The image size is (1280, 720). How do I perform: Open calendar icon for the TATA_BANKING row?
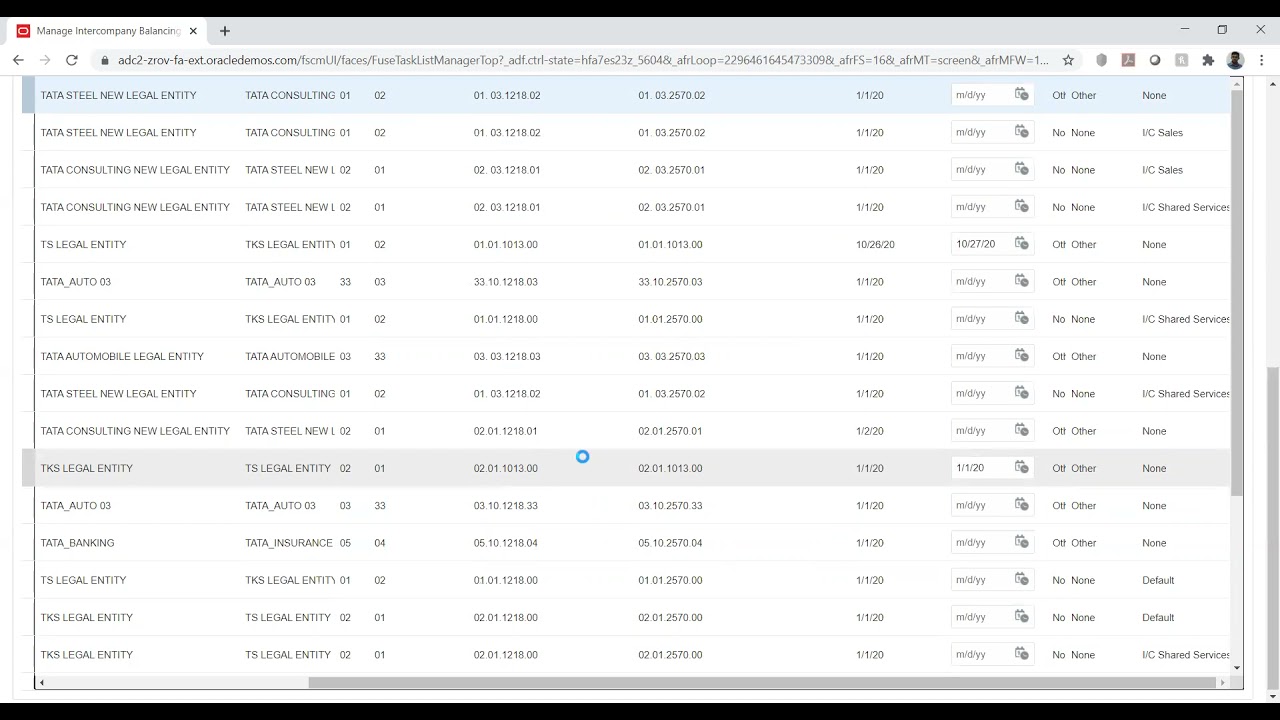click(x=1021, y=542)
